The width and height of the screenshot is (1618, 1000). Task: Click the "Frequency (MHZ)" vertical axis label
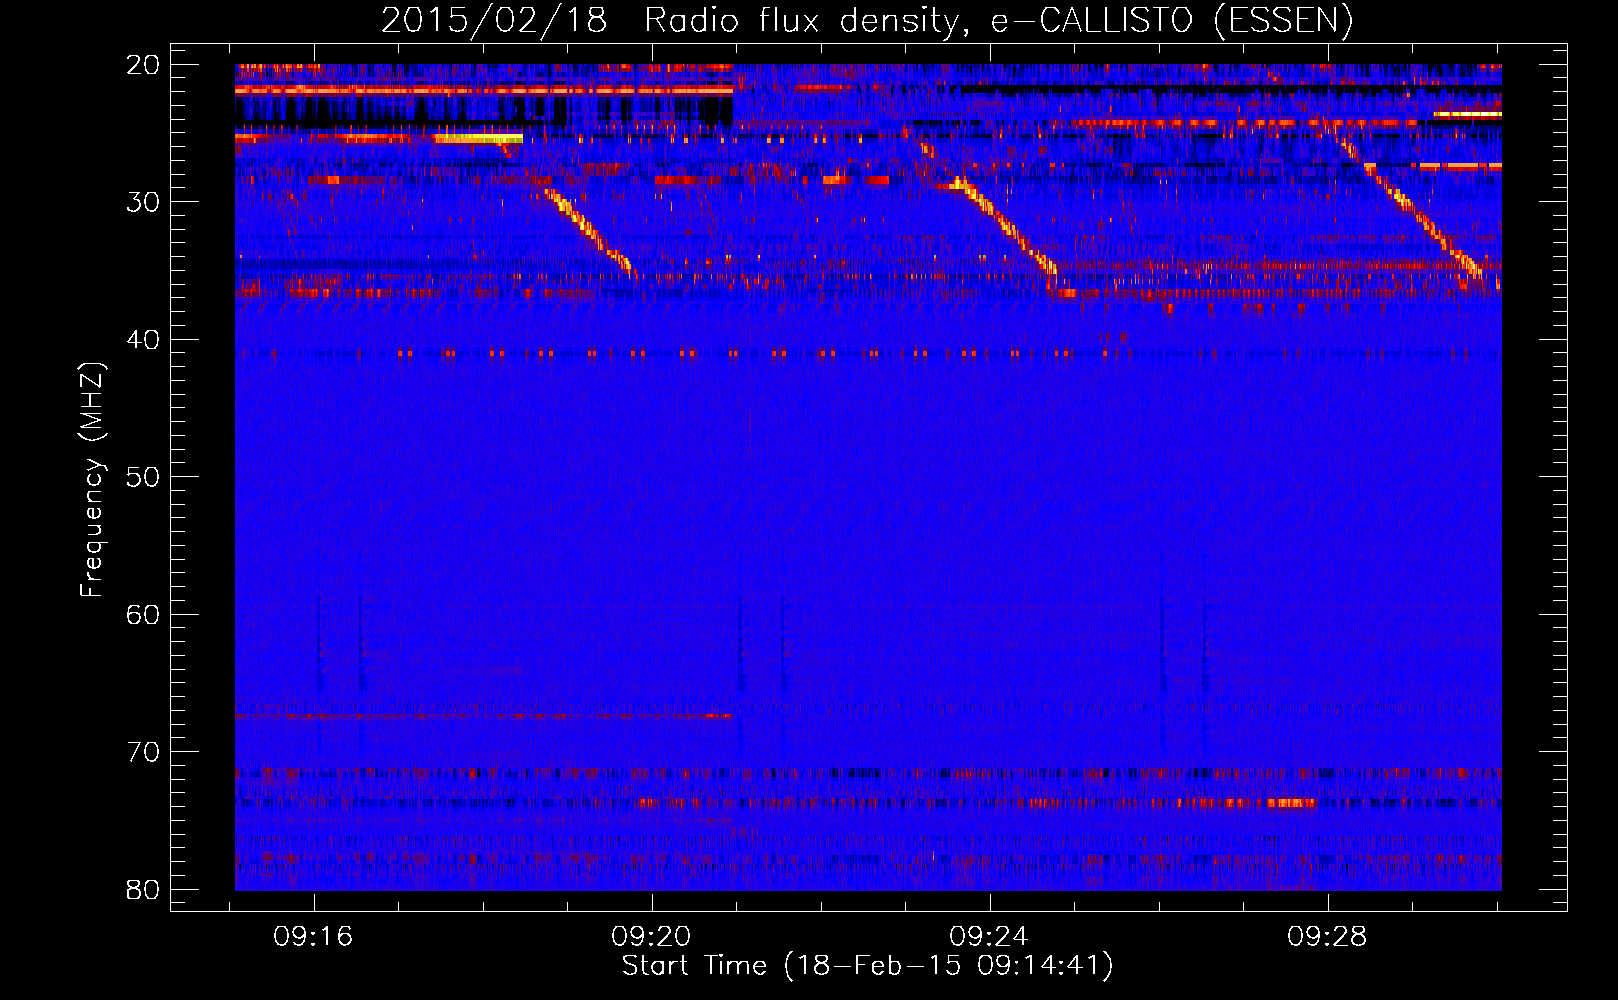(92, 480)
